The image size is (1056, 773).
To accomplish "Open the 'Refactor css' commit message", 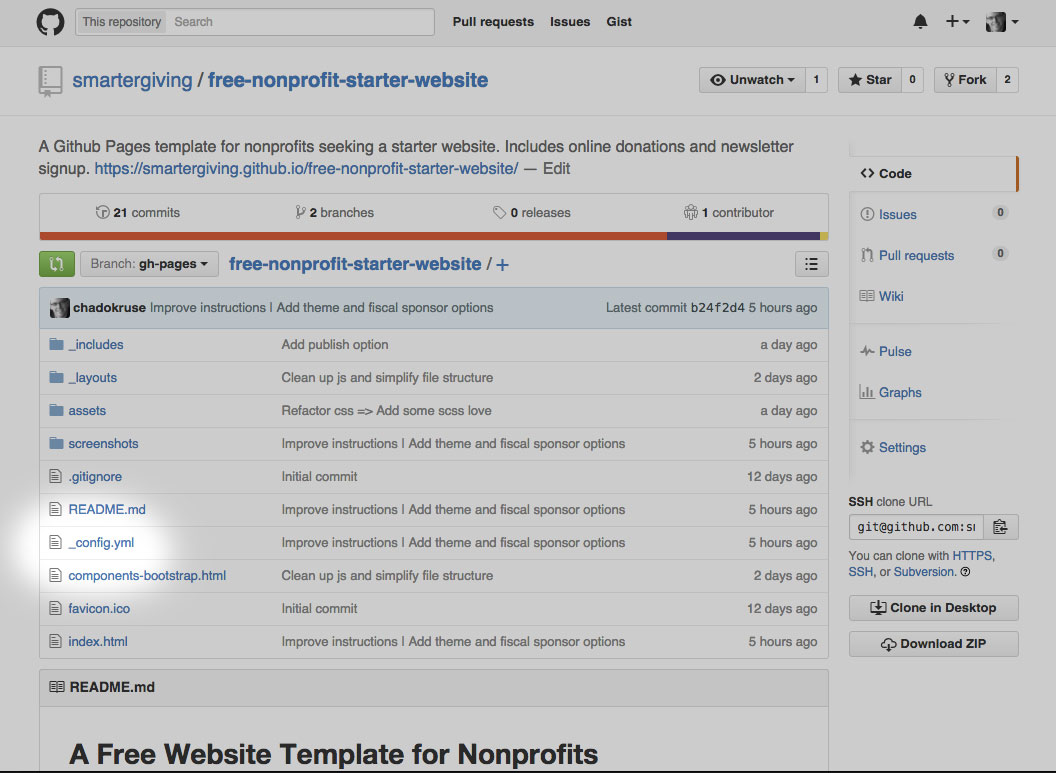I will [x=387, y=411].
